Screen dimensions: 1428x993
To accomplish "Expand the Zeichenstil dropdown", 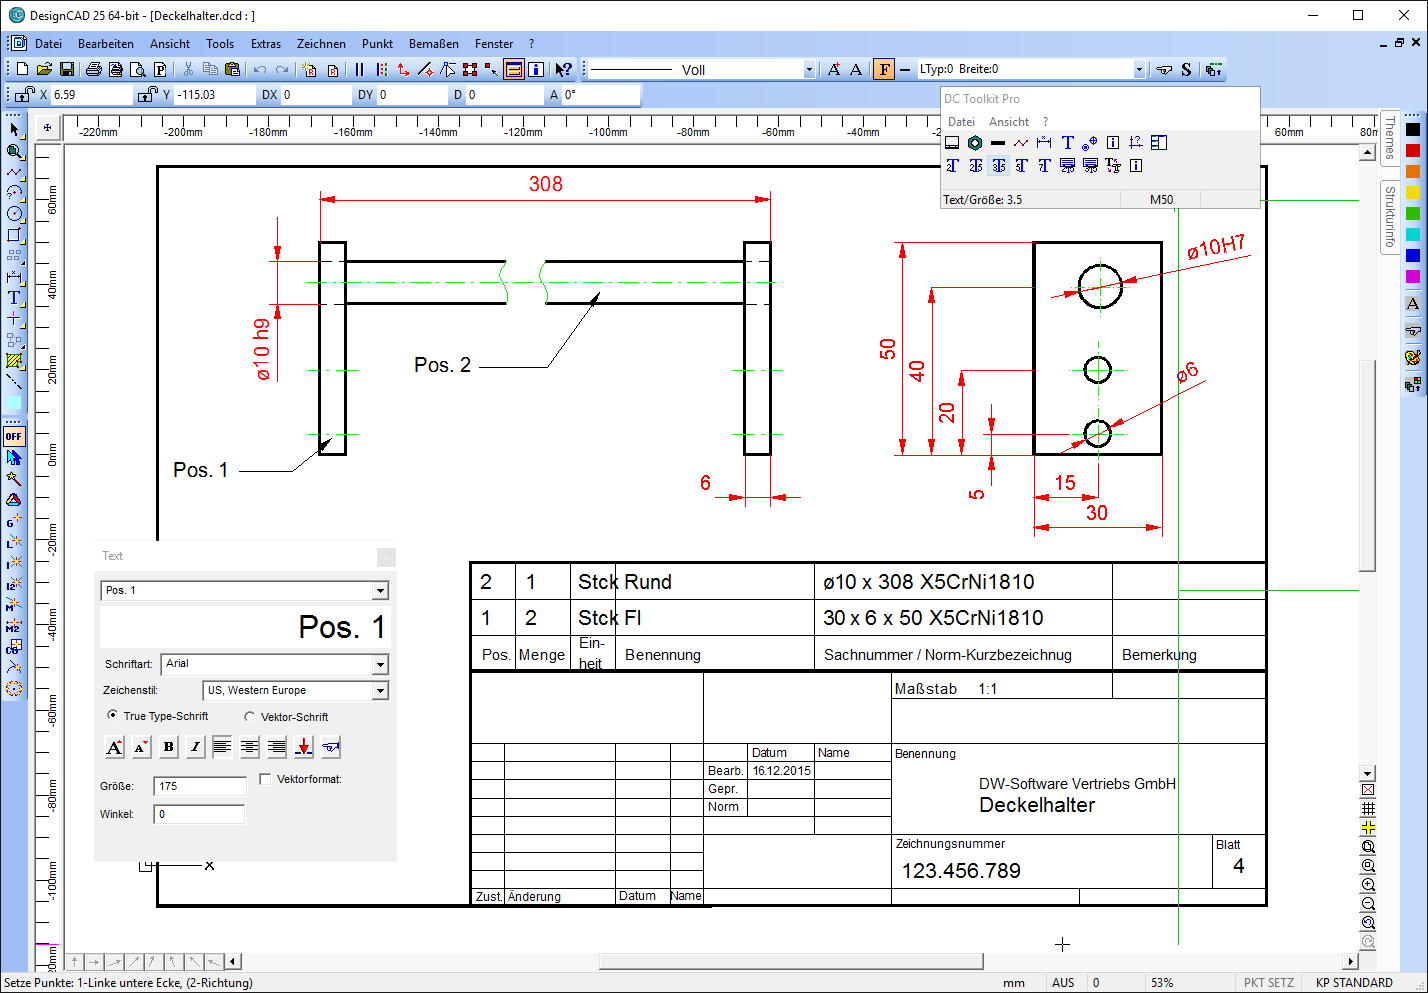I will (380, 691).
